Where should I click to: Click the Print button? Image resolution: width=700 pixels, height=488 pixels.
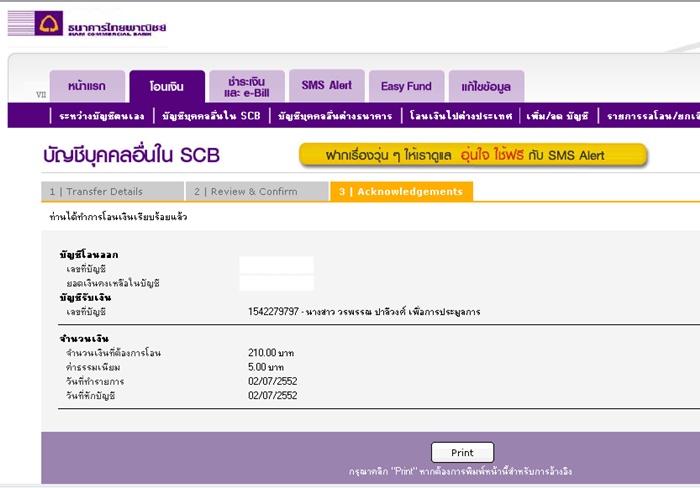click(462, 452)
